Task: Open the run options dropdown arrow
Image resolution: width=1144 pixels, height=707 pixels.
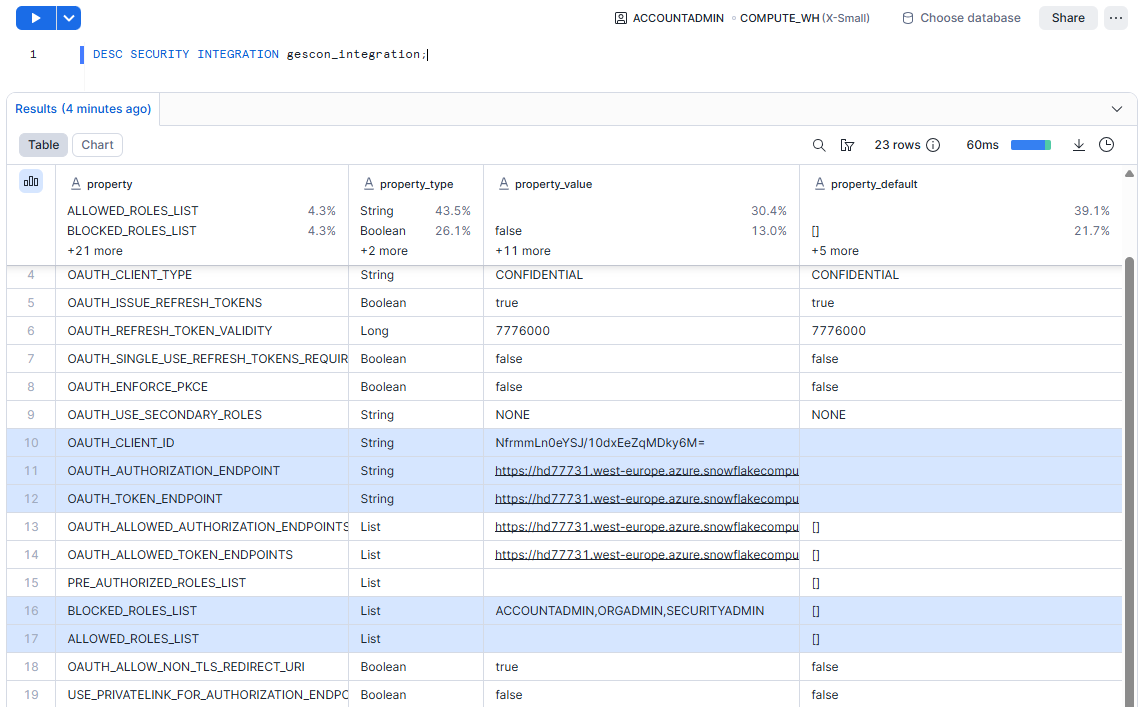Action: pyautogui.click(x=68, y=18)
